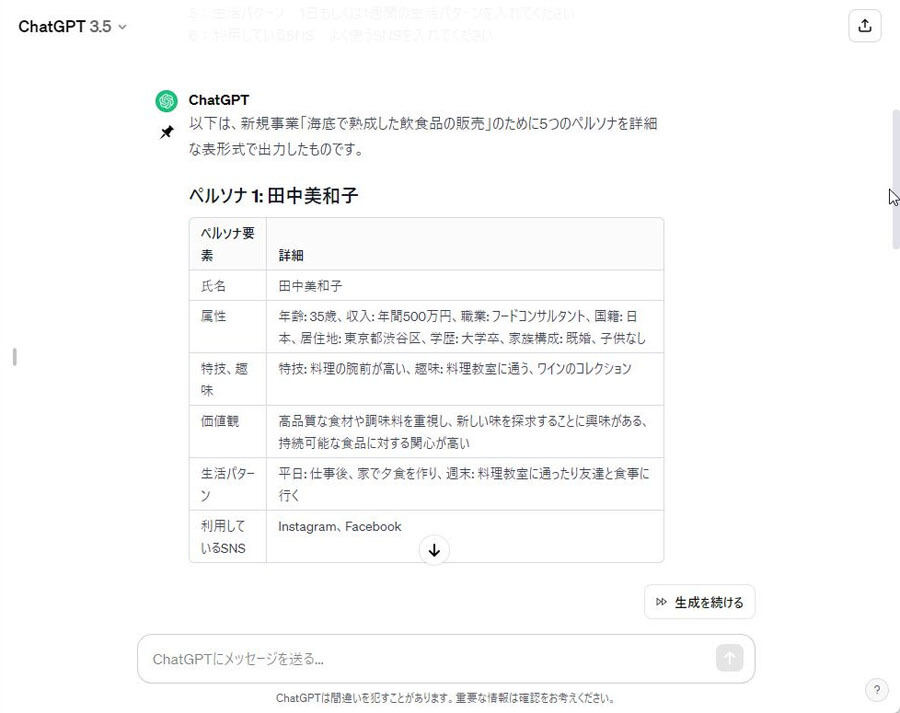Screen dimensions: 900x713
Task: Click the scroll-to-bottom arrow button
Action: pos(434,550)
